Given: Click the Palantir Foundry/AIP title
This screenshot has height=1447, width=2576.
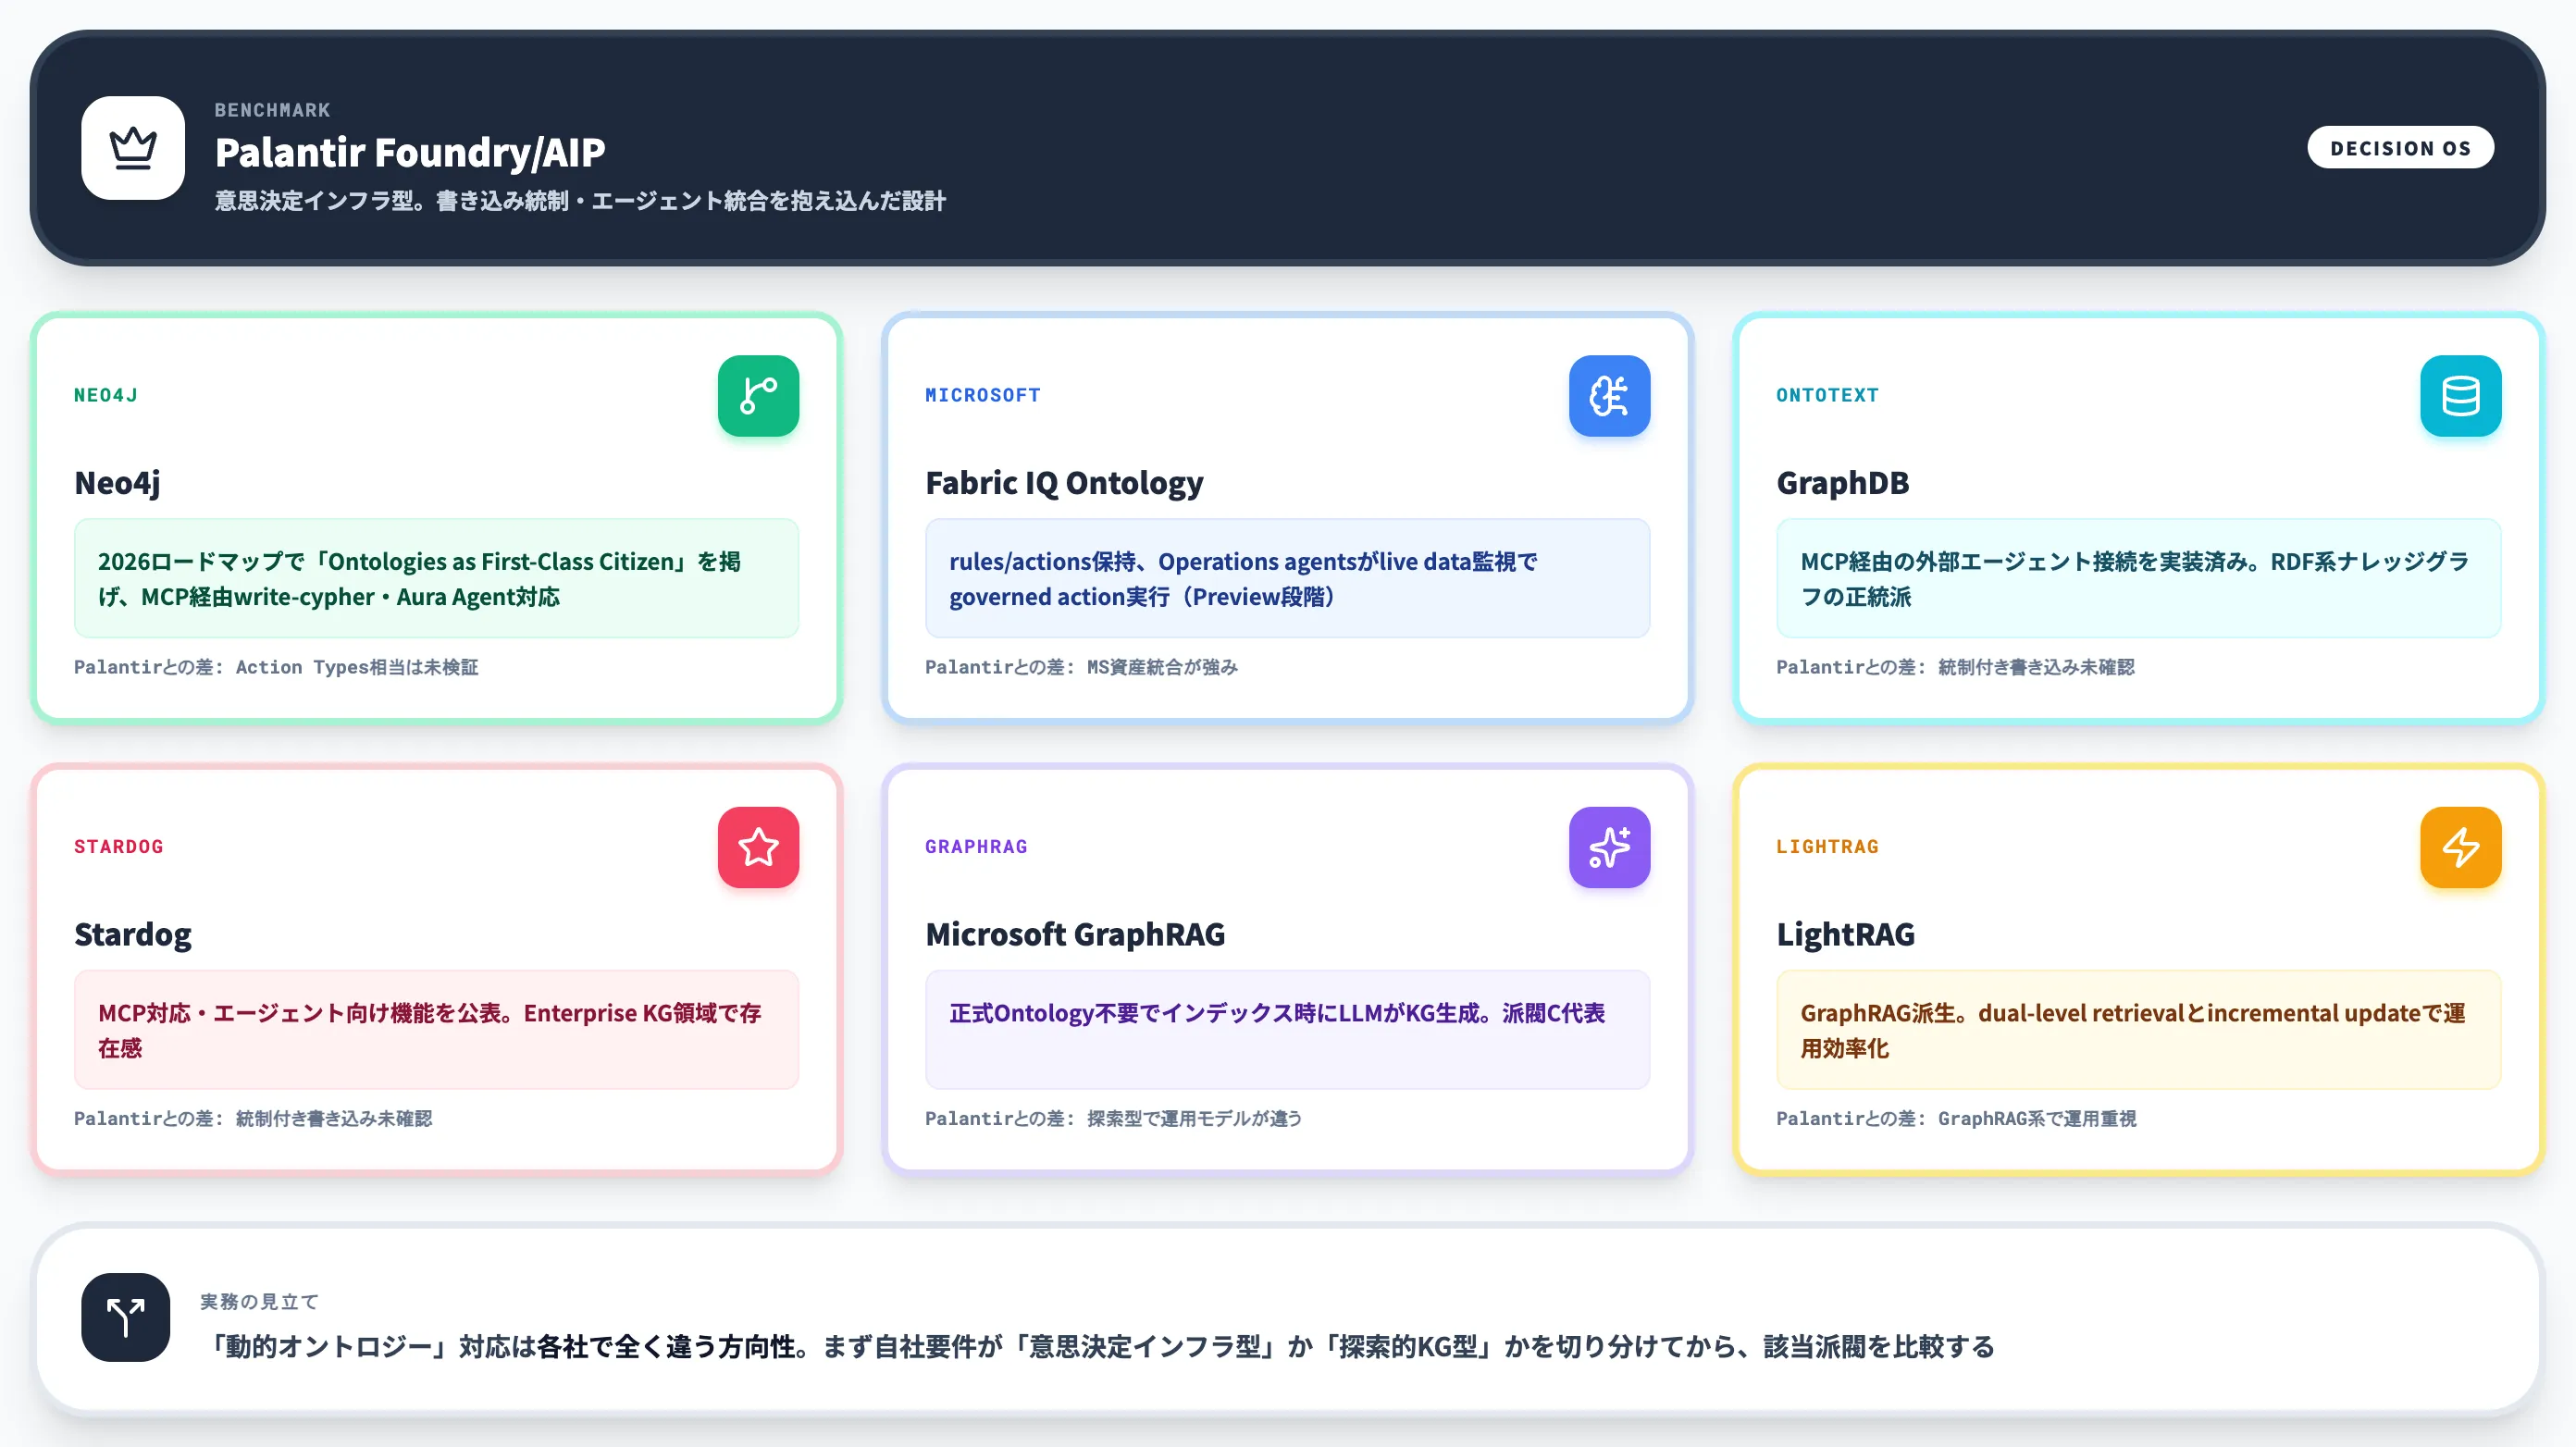Looking at the screenshot, I should pos(410,152).
